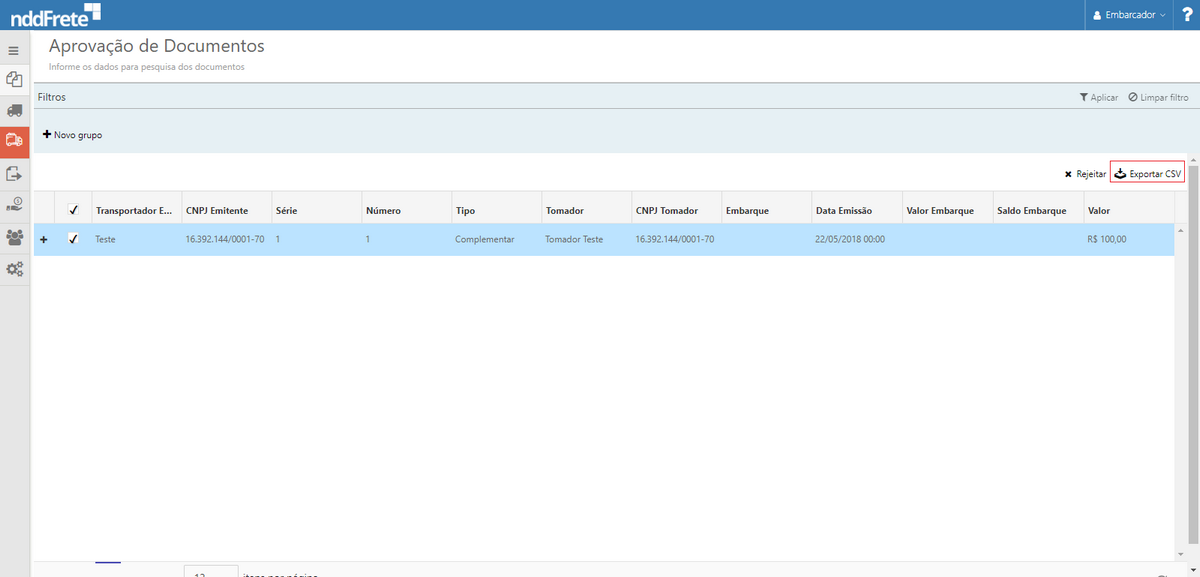Add a filter with Novo grupo
1200x577 pixels.
[72, 135]
